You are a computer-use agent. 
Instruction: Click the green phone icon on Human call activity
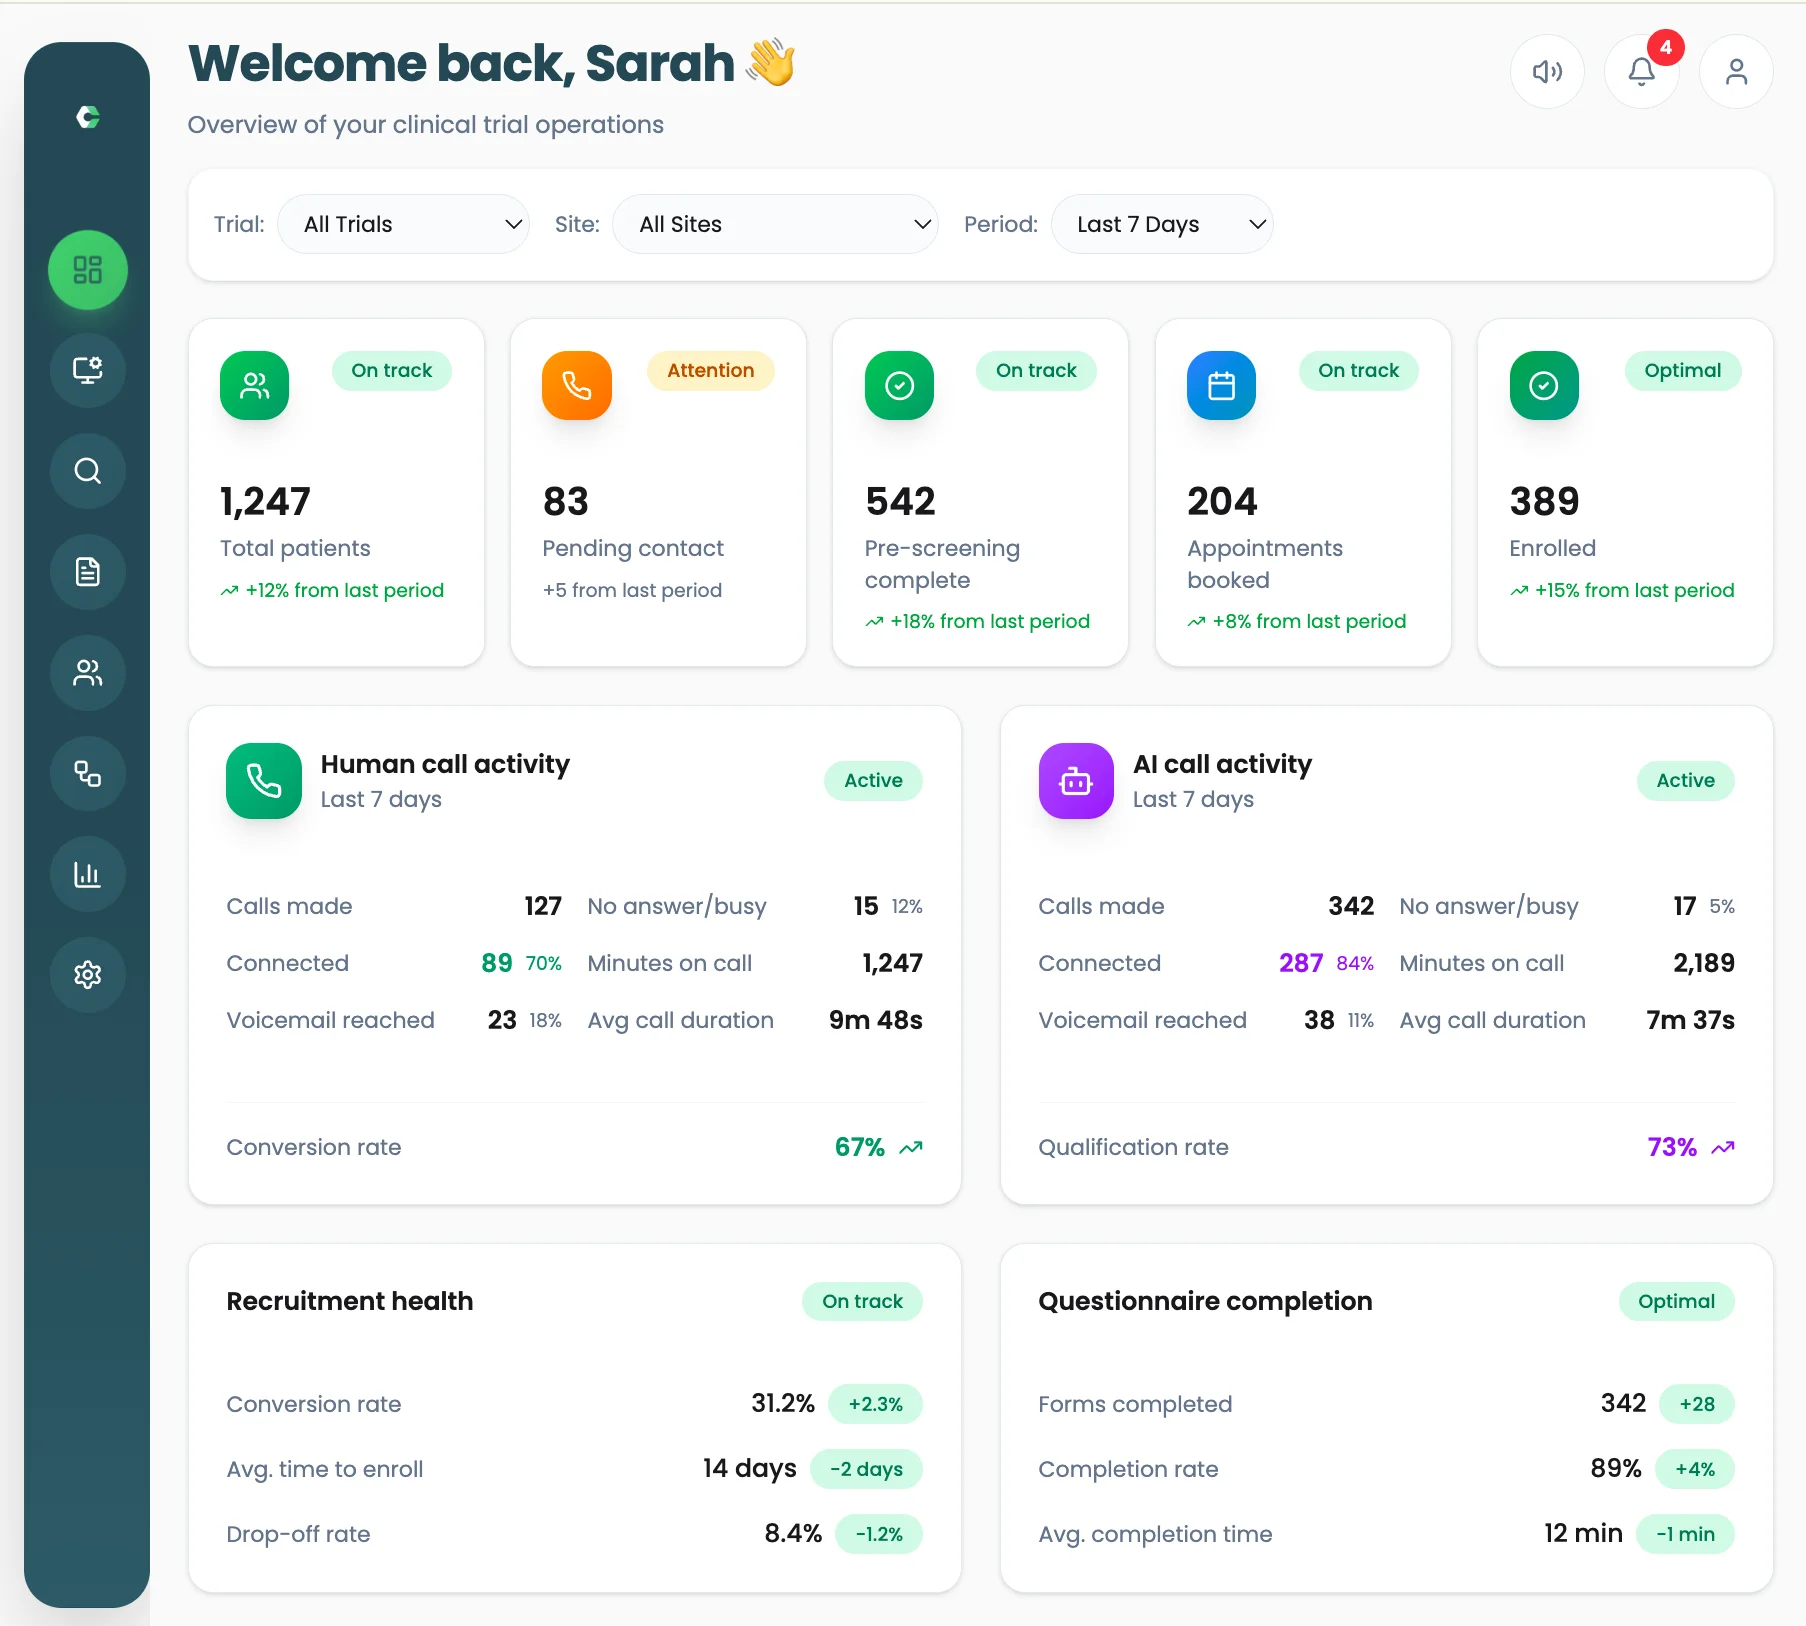(264, 781)
